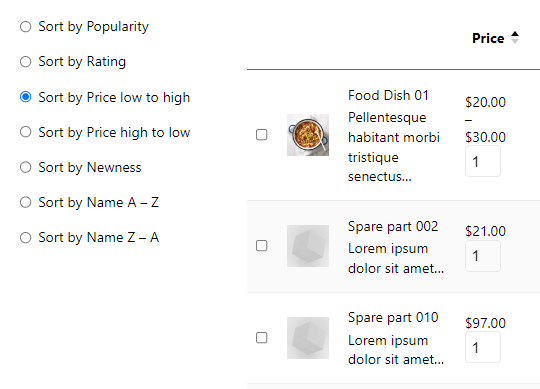Viewport: 540px width, 389px height.
Task: Open the Spare part 002 placeholder image
Action: click(x=308, y=246)
